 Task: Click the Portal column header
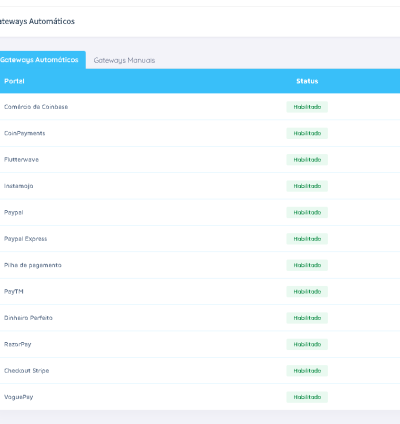point(14,81)
